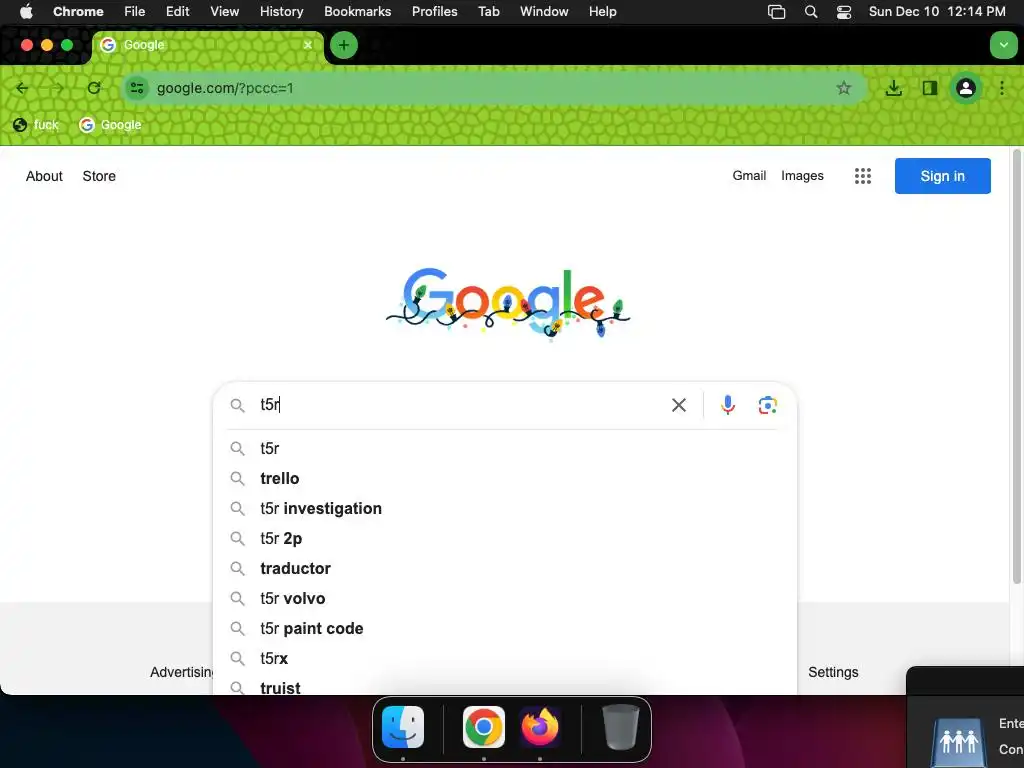Select the 't5r paint code' suggestion

505,628
